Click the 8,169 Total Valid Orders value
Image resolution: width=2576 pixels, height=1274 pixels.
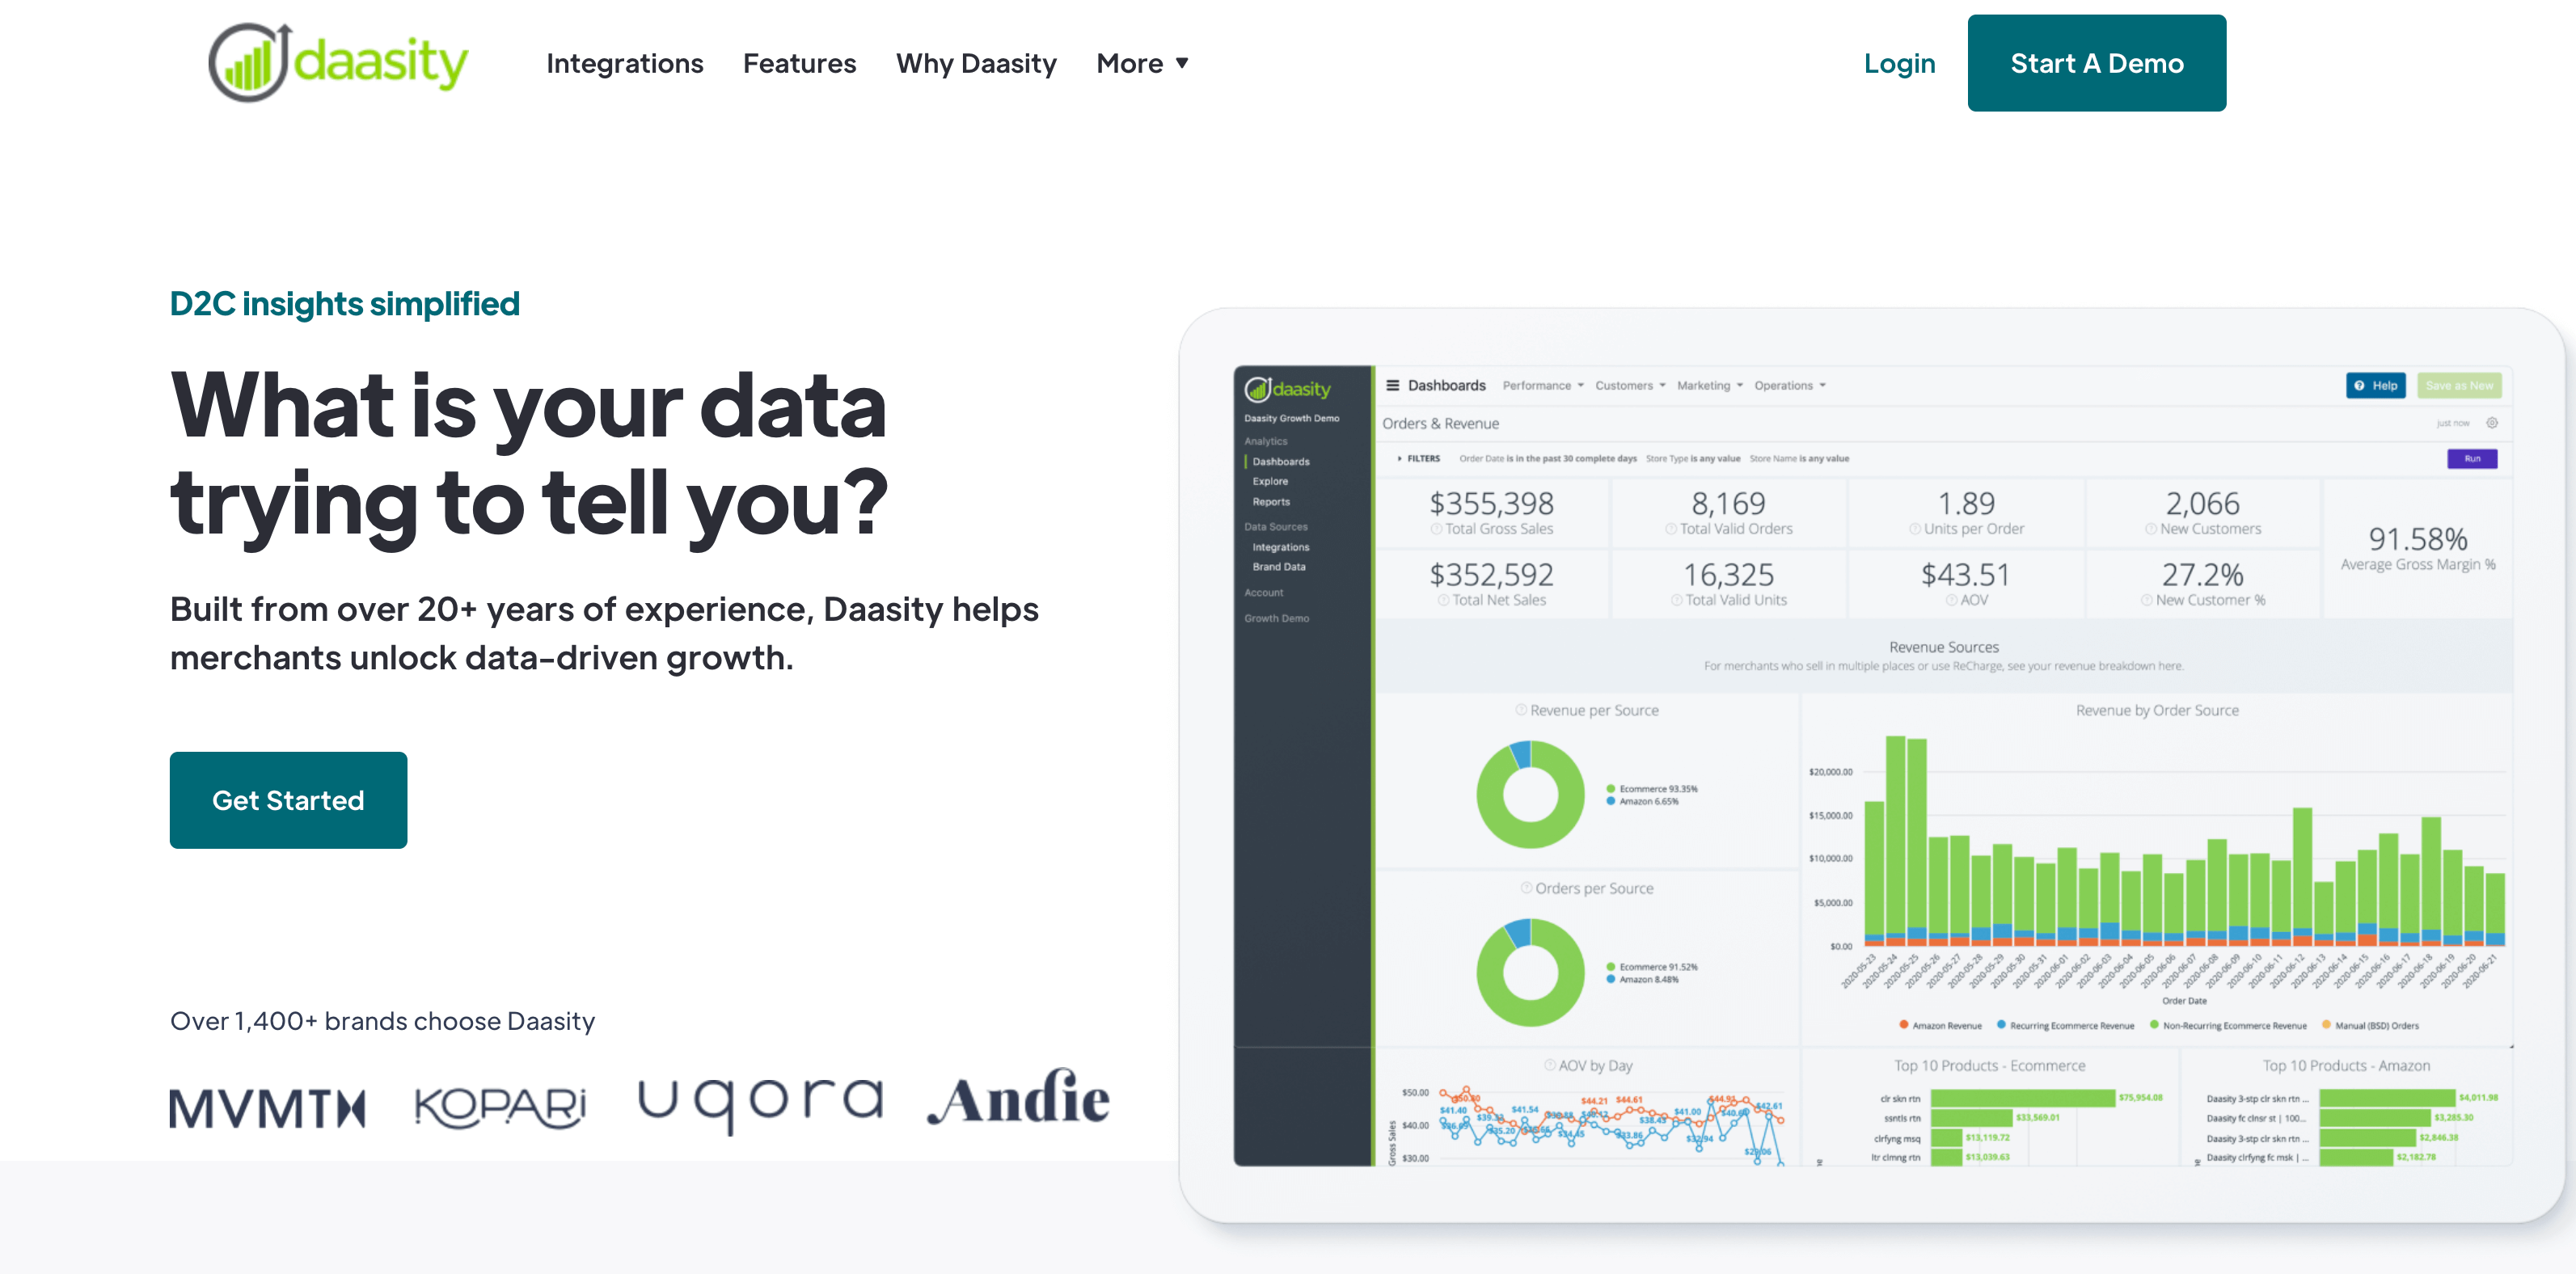[x=1728, y=503]
